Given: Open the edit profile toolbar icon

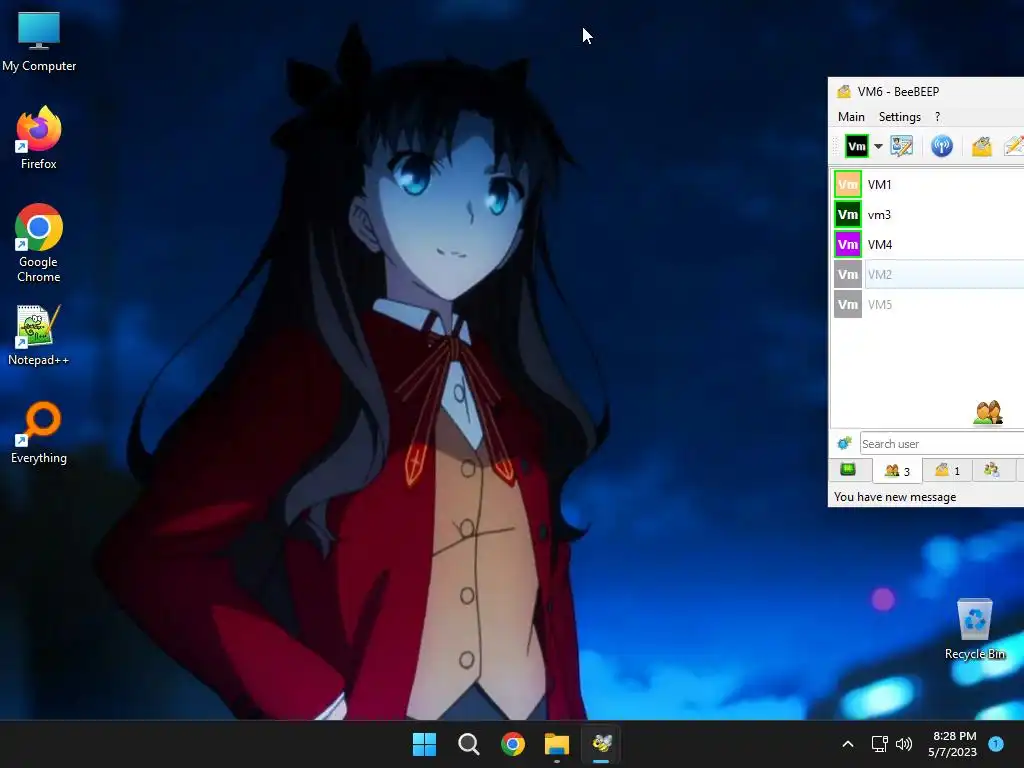Looking at the screenshot, I should click(x=902, y=146).
